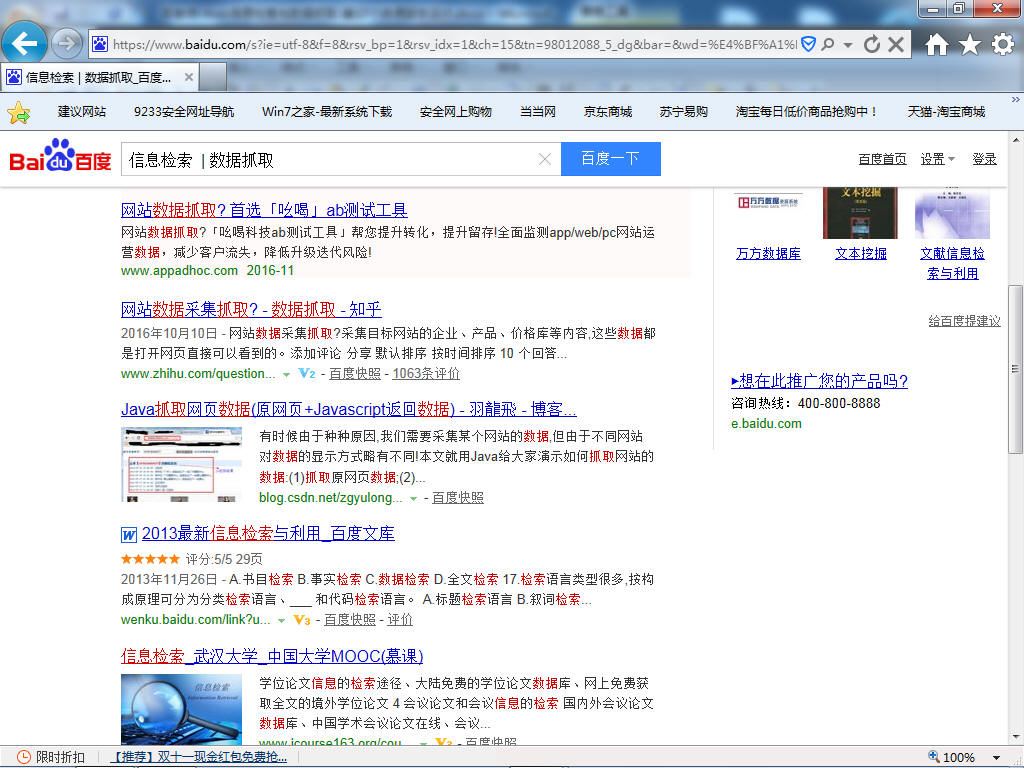Click the 文本挖掘 book cover thumbnail

860,213
